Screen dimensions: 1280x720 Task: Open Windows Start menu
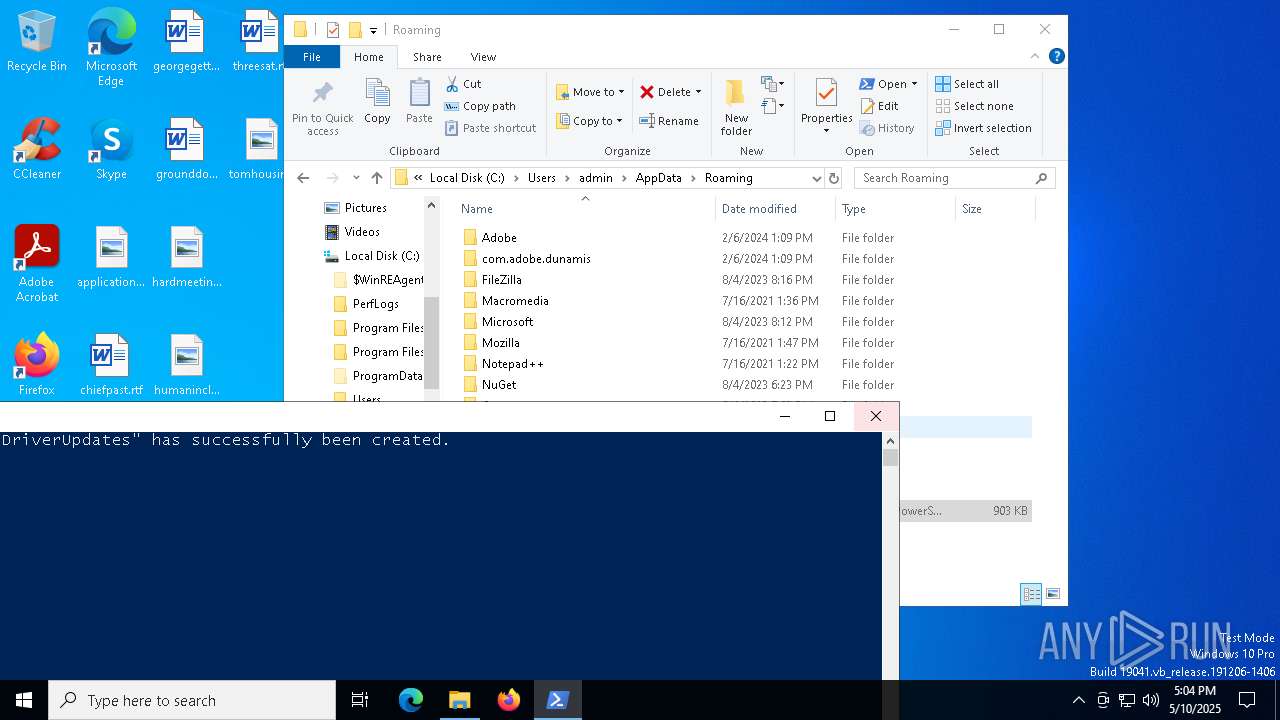24,700
